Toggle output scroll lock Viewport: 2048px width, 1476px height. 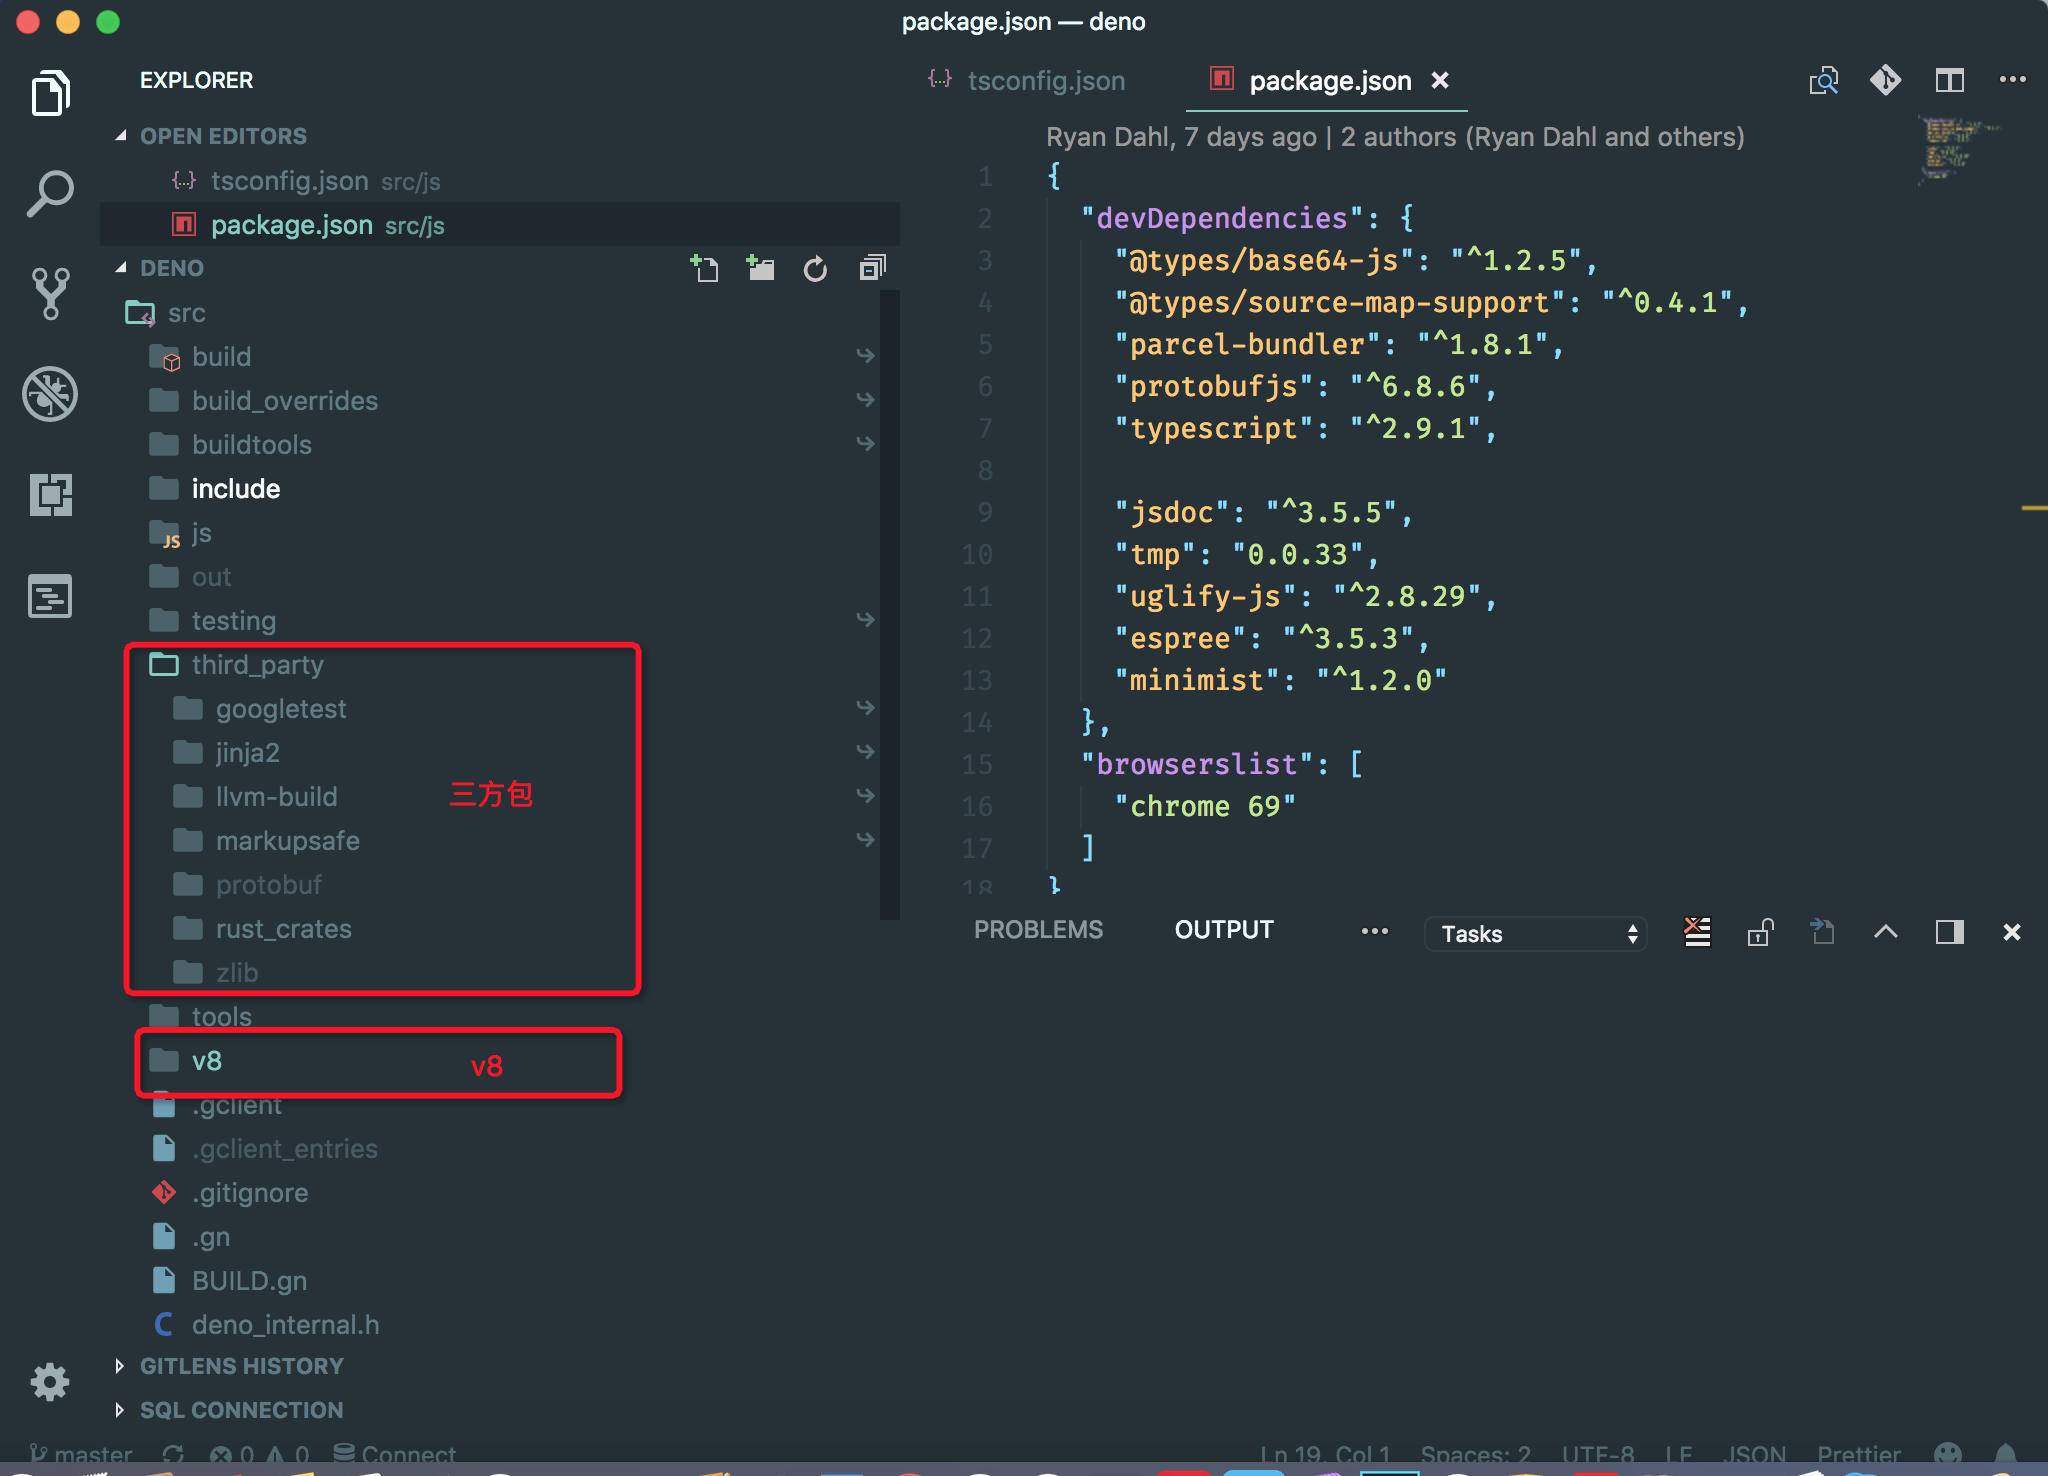[x=1760, y=932]
